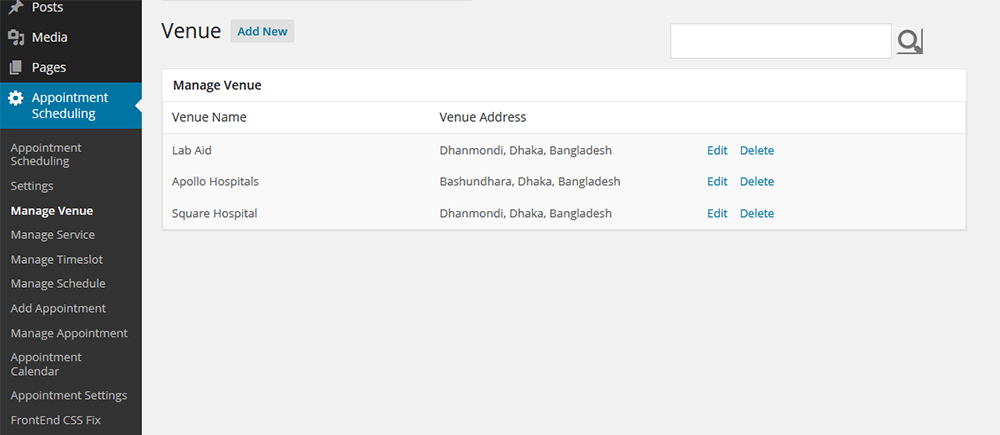Open Manage Service submenu item
Screen dimensions: 1000x435
[x=53, y=235]
